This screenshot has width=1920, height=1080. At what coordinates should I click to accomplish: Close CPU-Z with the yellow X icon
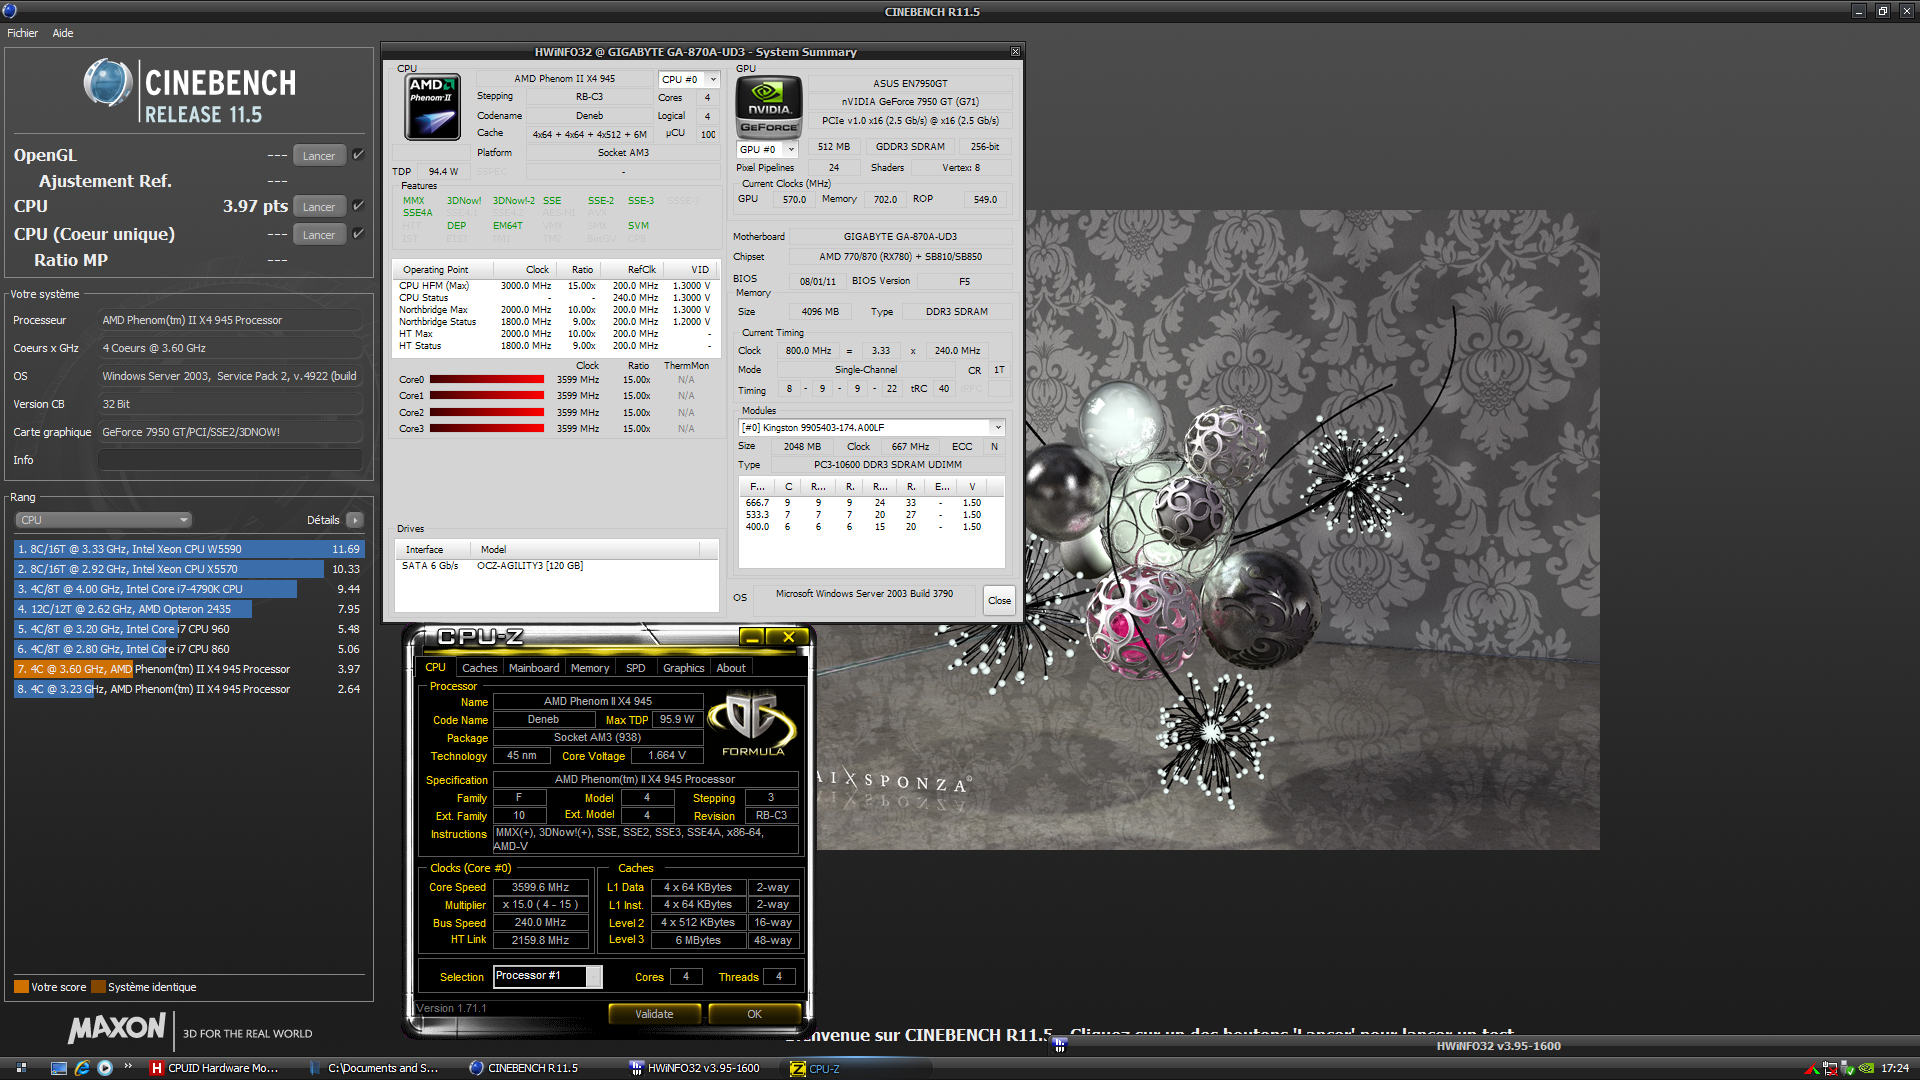pos(788,637)
